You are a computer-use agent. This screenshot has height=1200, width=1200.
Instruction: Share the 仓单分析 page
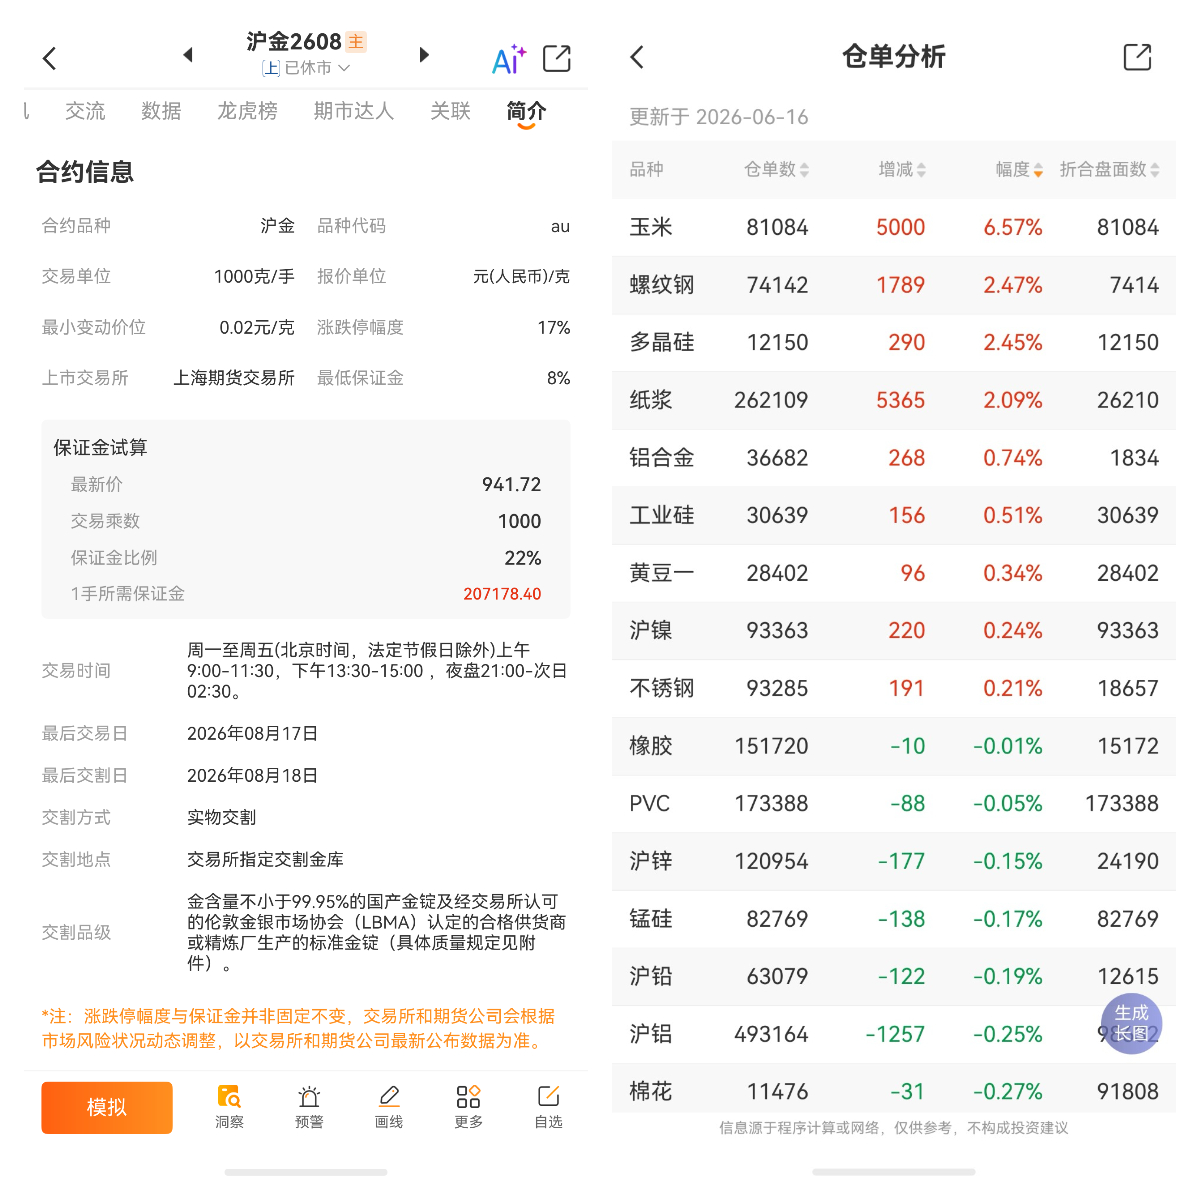pyautogui.click(x=1138, y=57)
